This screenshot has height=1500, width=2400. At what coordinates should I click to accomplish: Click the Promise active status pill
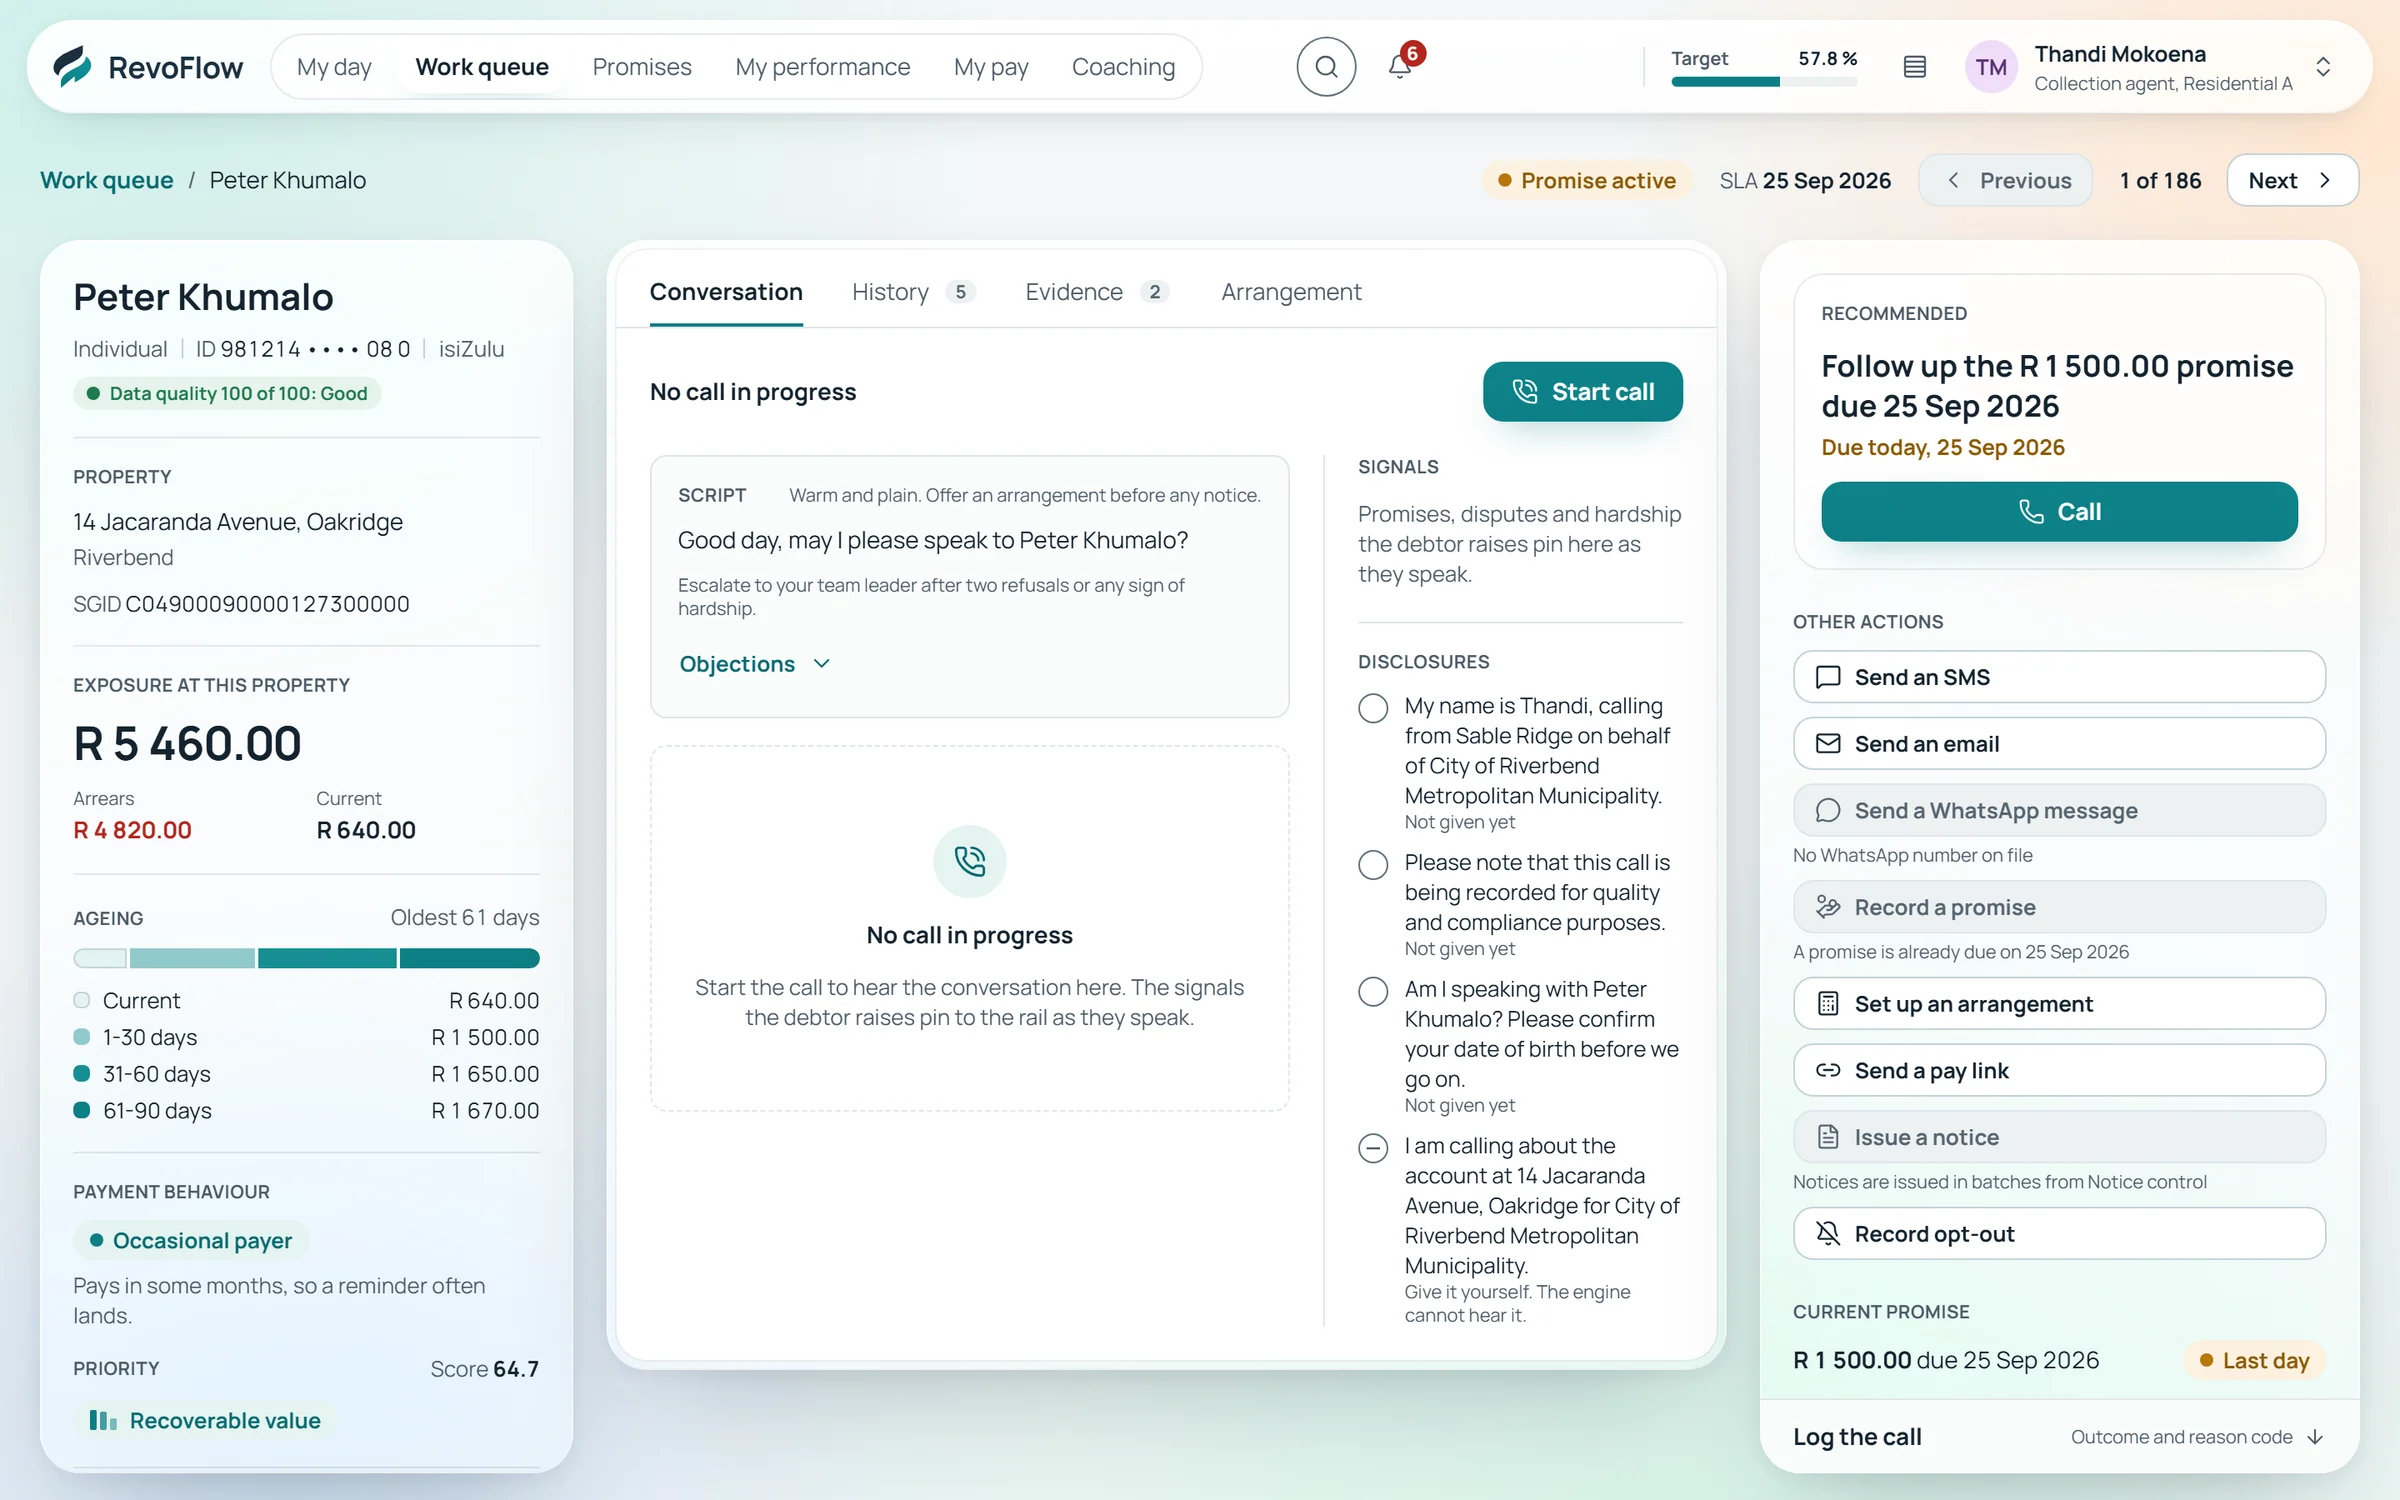point(1586,180)
